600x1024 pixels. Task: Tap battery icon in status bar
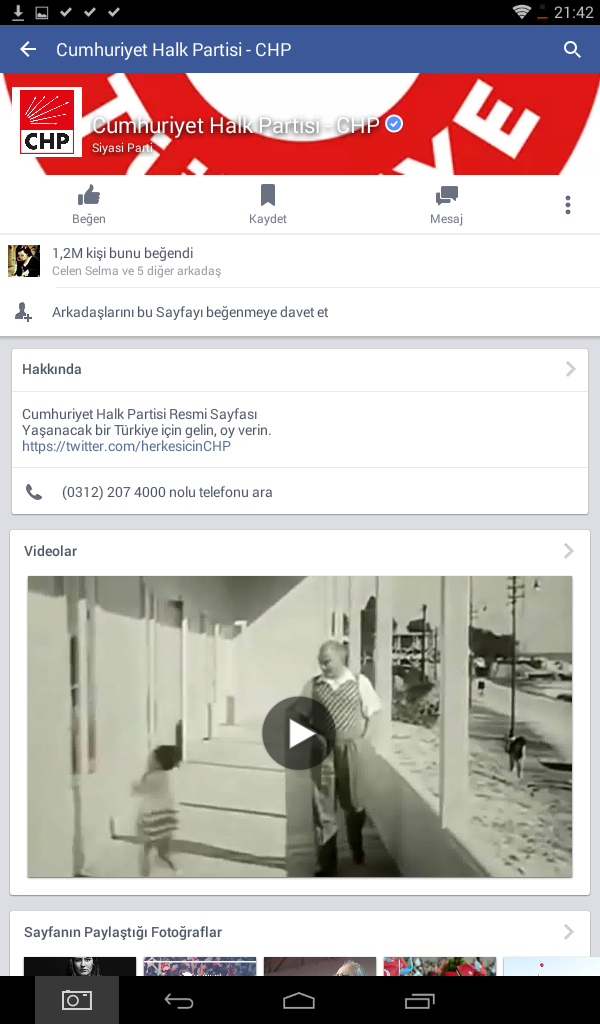[542, 12]
